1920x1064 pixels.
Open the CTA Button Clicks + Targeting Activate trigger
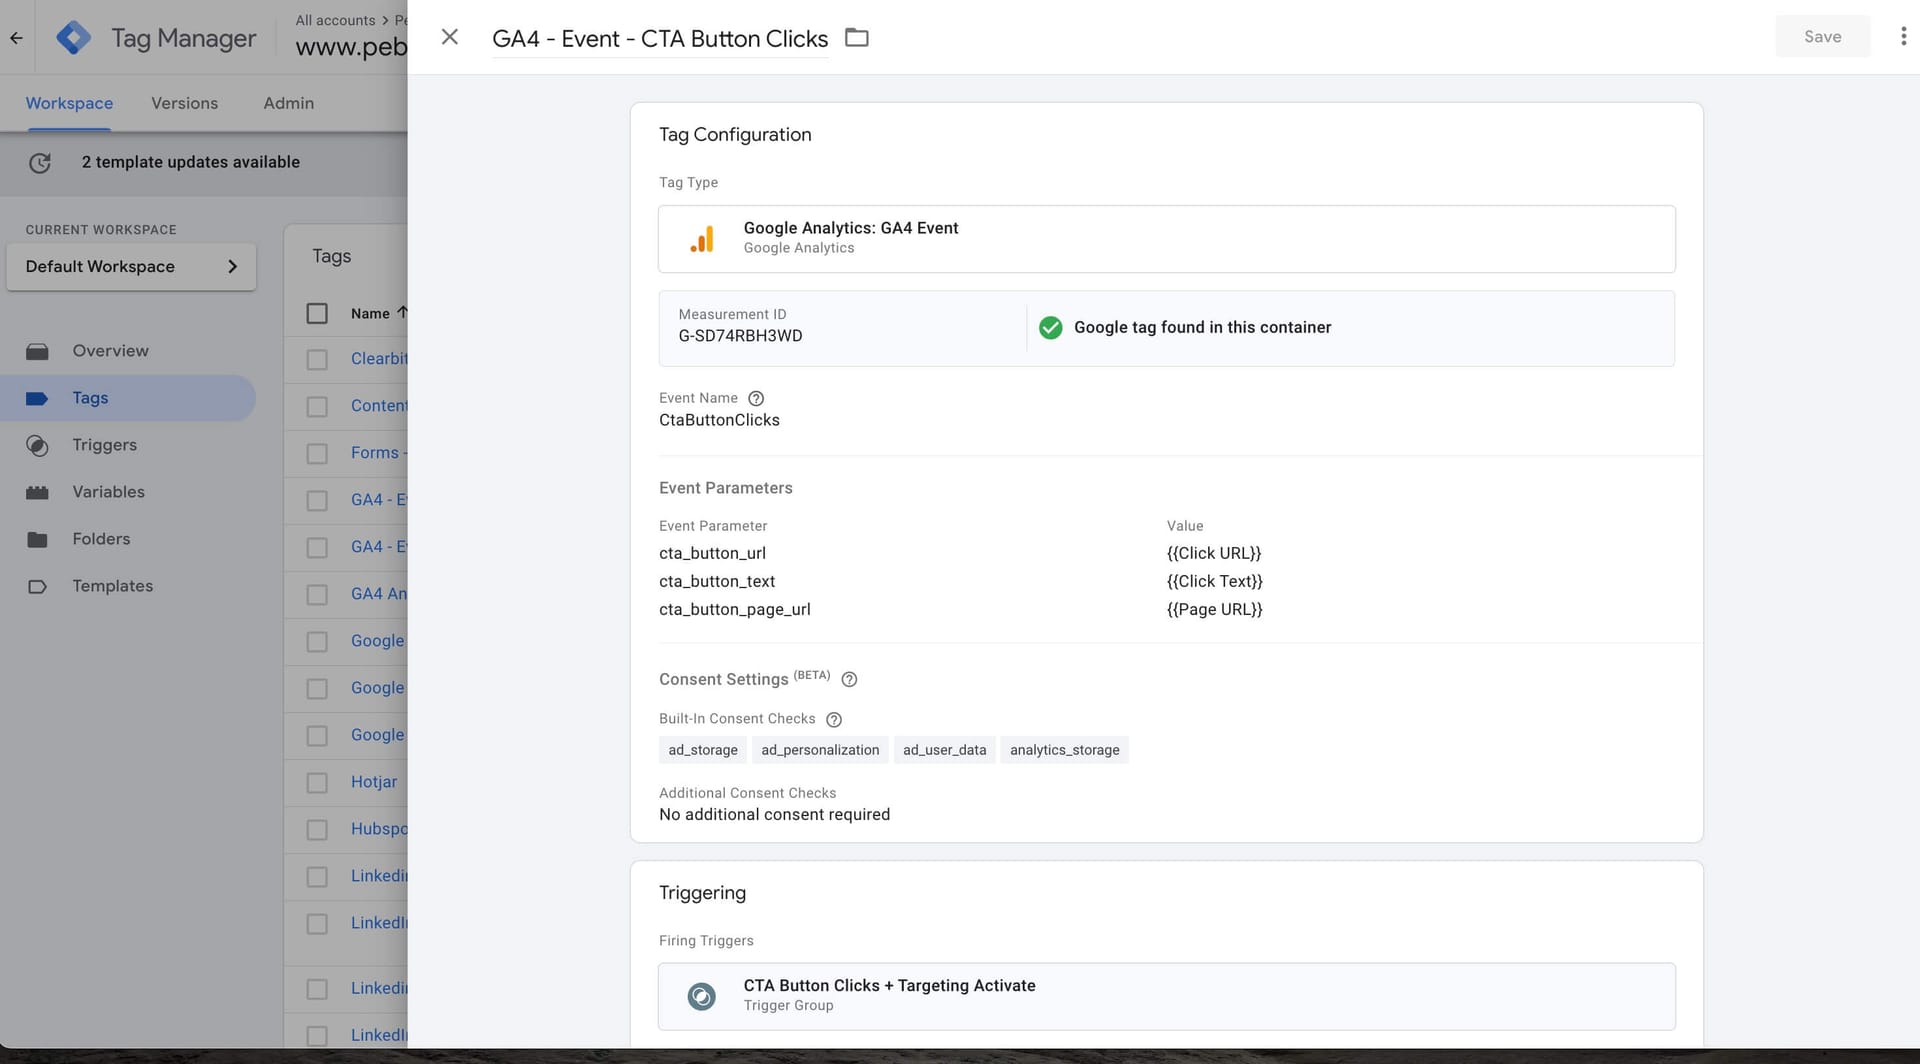(1166, 996)
